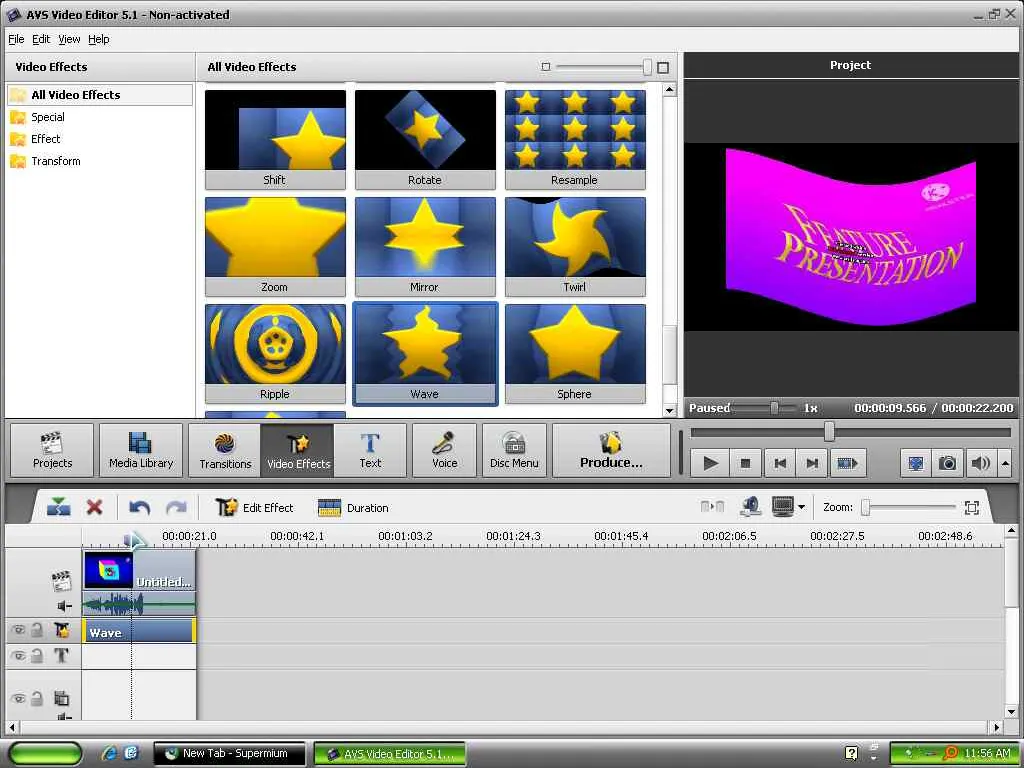Screen dimensions: 1024x768
Task: Click the large thumbnail size icon
Action: point(663,67)
